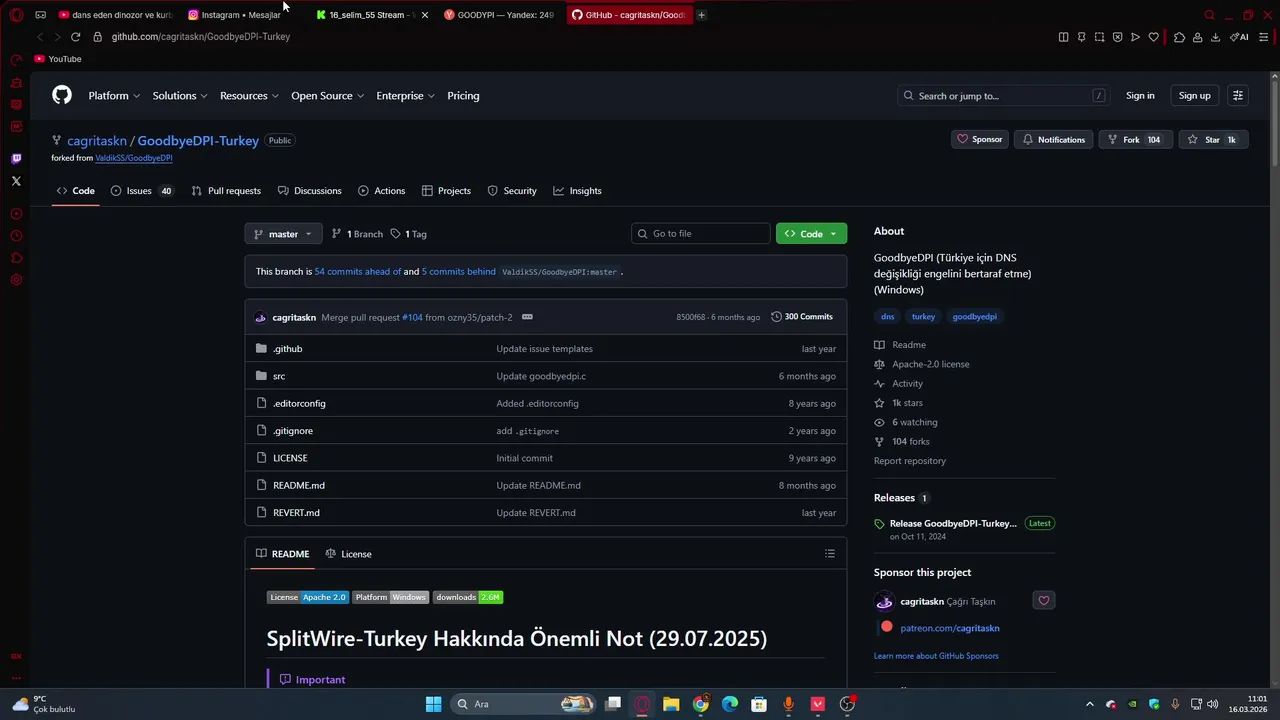1280x720 pixels.
Task: Open Twitch in Opera sidebar
Action: [x=16, y=158]
